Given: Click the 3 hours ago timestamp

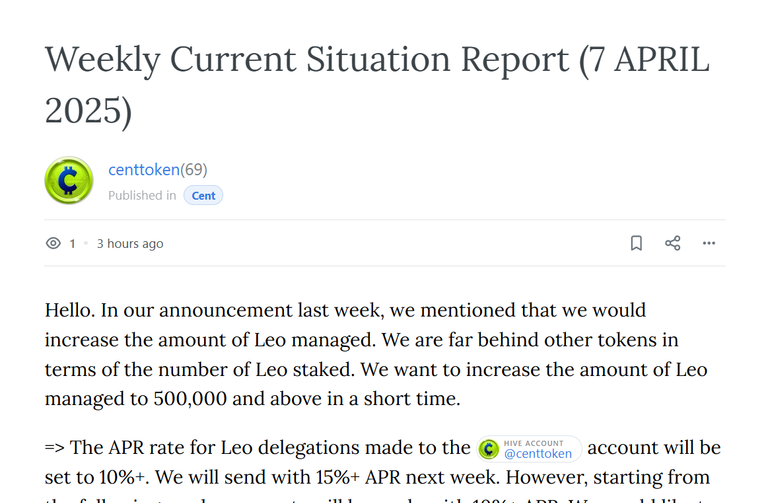Looking at the screenshot, I should pyautogui.click(x=130, y=243).
